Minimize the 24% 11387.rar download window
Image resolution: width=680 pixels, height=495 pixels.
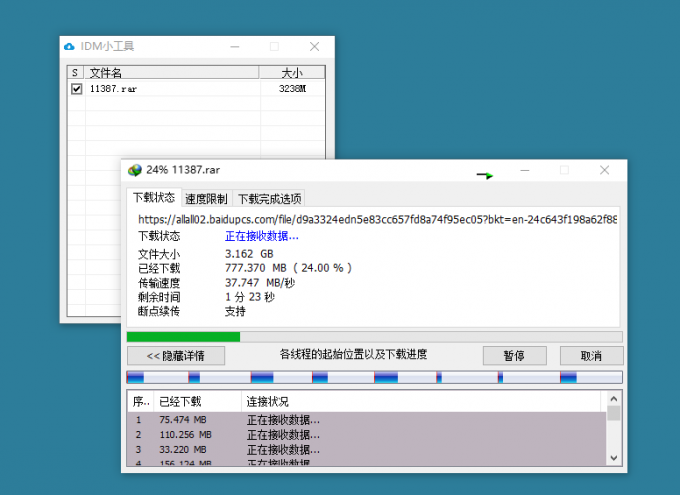pyautogui.click(x=525, y=170)
